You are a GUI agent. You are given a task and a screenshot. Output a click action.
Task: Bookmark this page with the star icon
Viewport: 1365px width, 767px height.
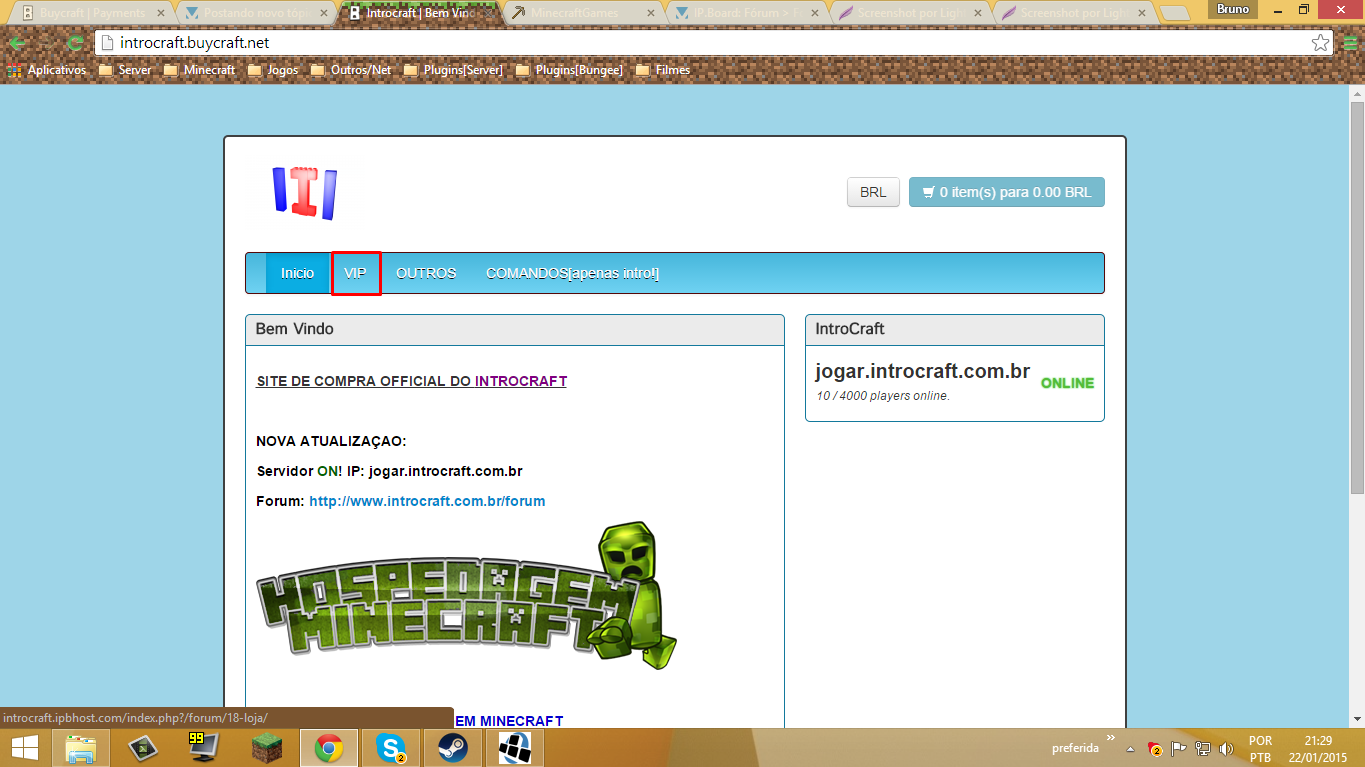point(1320,43)
